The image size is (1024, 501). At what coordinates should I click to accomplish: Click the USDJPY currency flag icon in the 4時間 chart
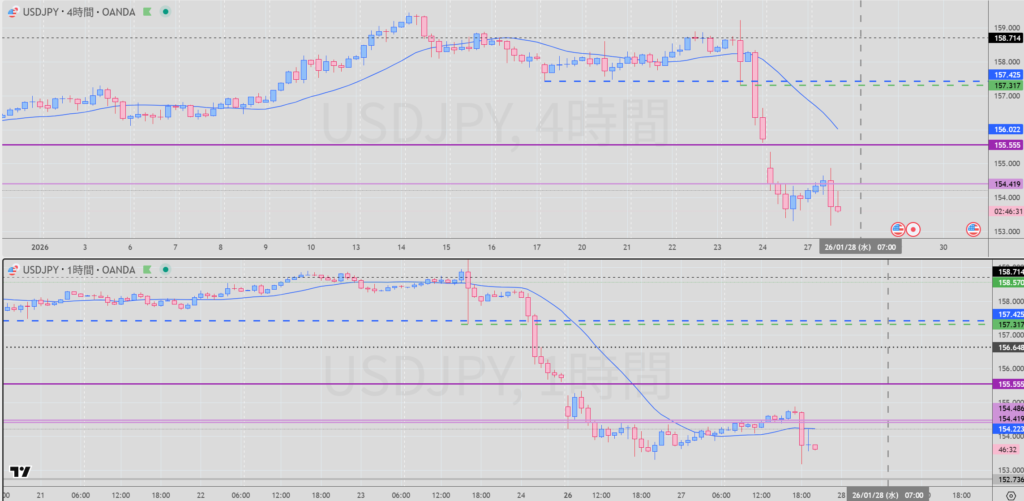click(11, 10)
